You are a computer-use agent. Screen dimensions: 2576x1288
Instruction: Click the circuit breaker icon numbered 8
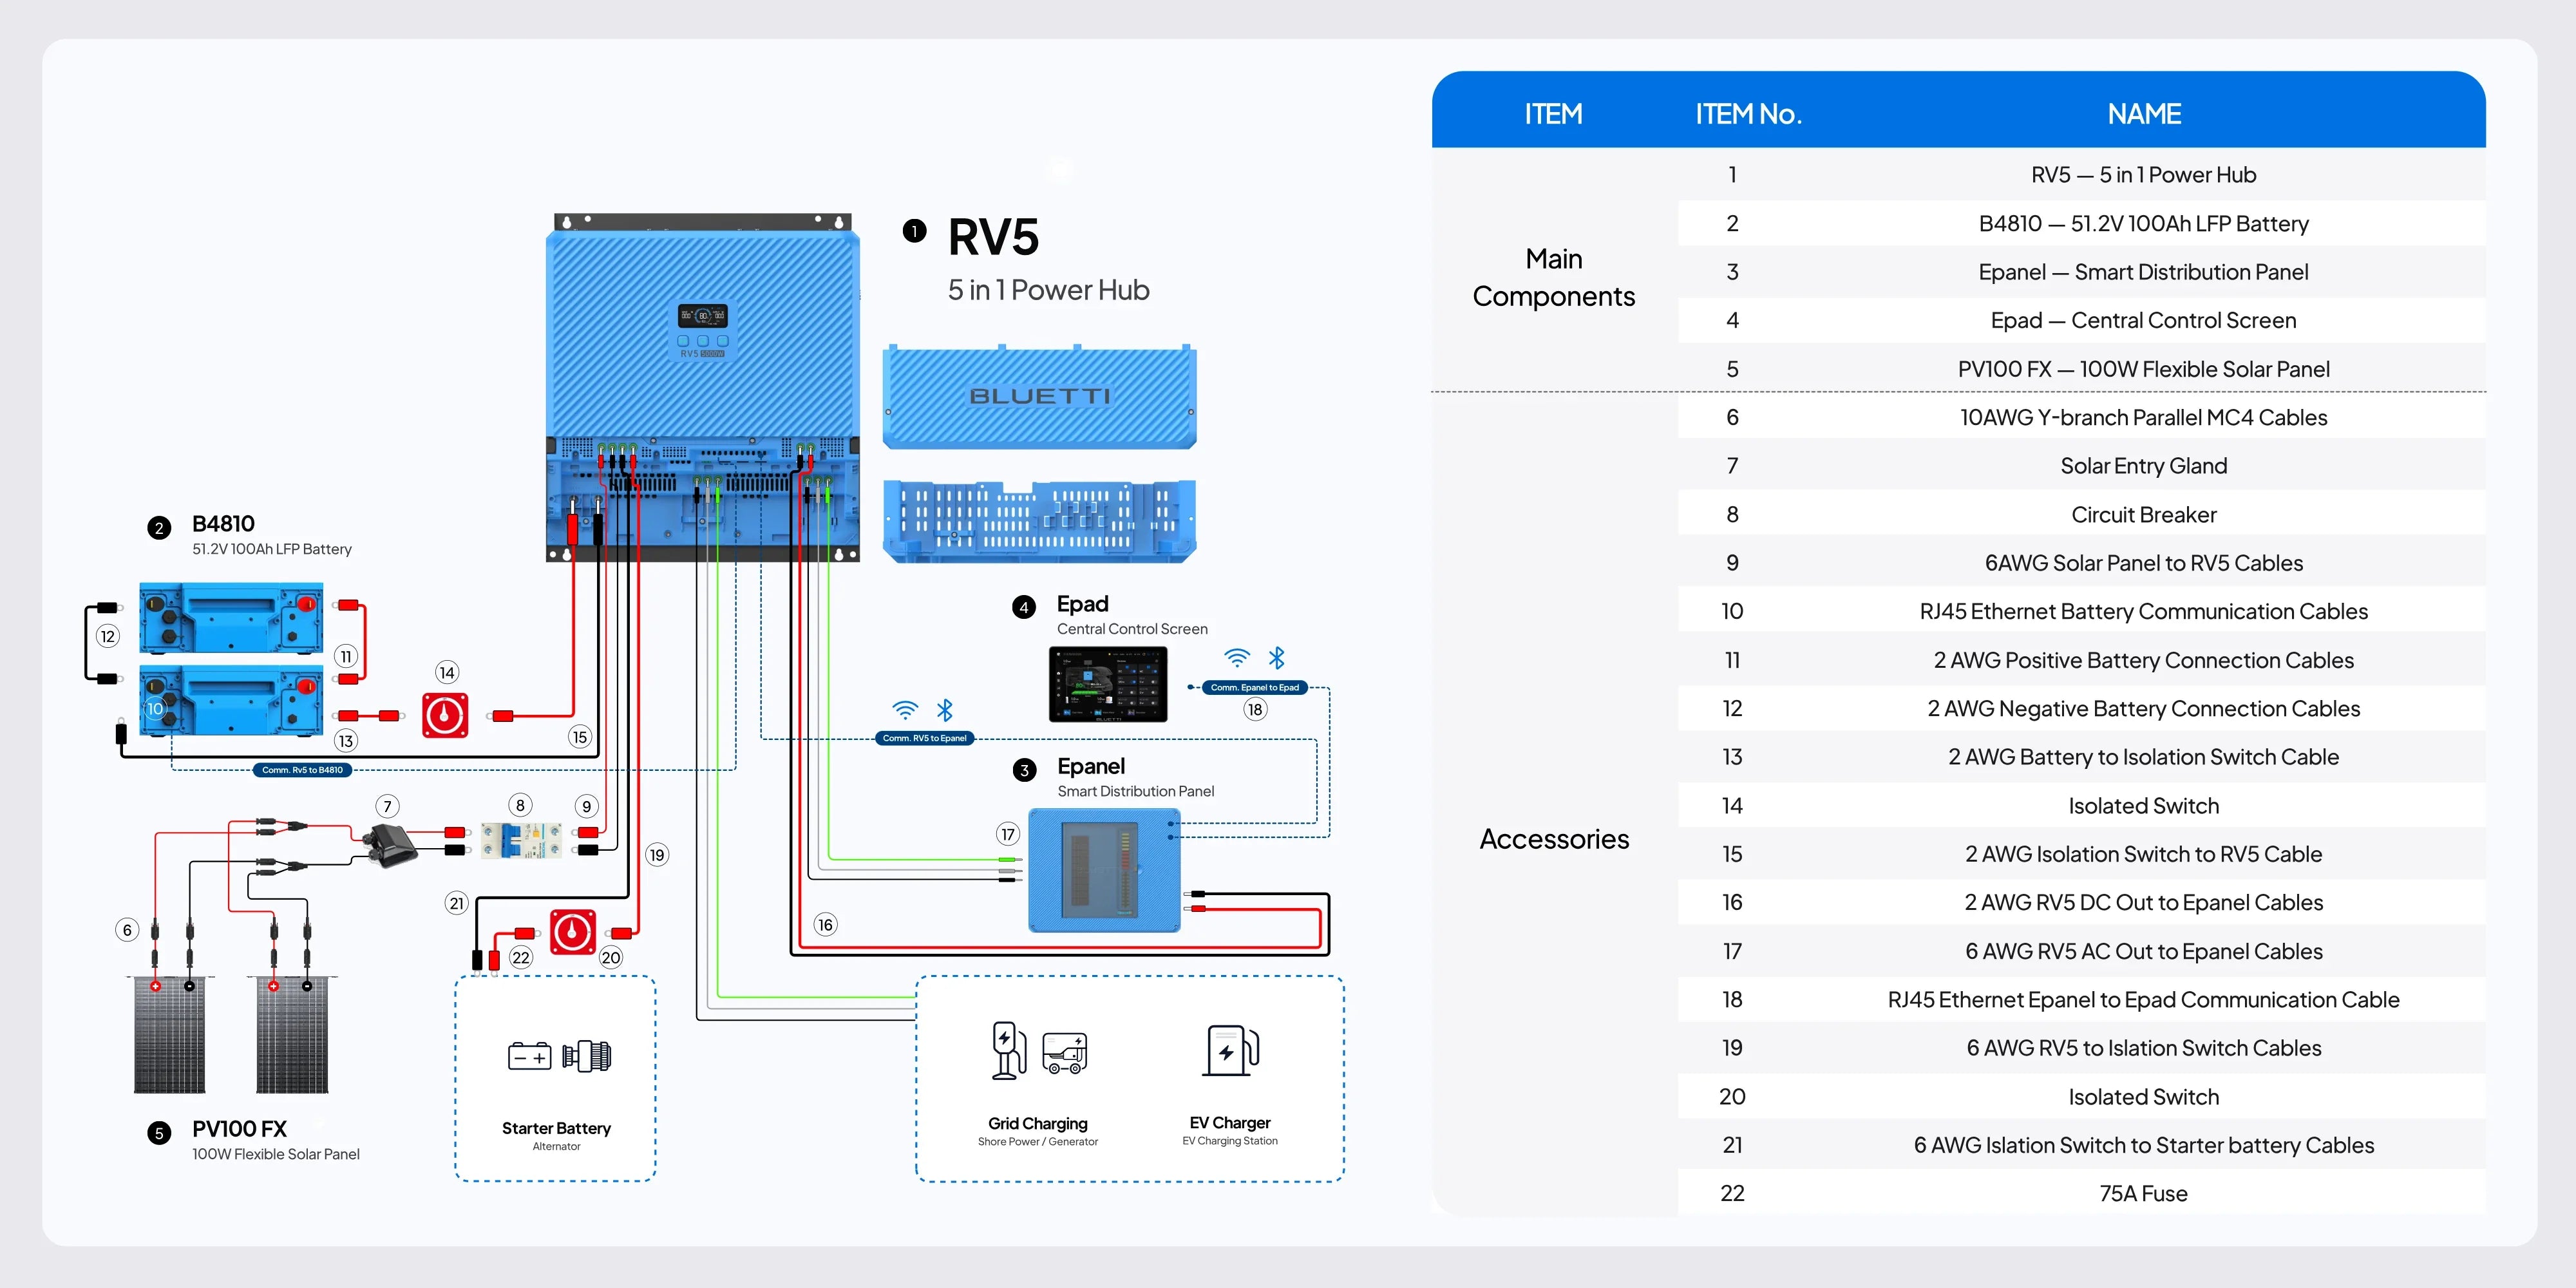(520, 840)
